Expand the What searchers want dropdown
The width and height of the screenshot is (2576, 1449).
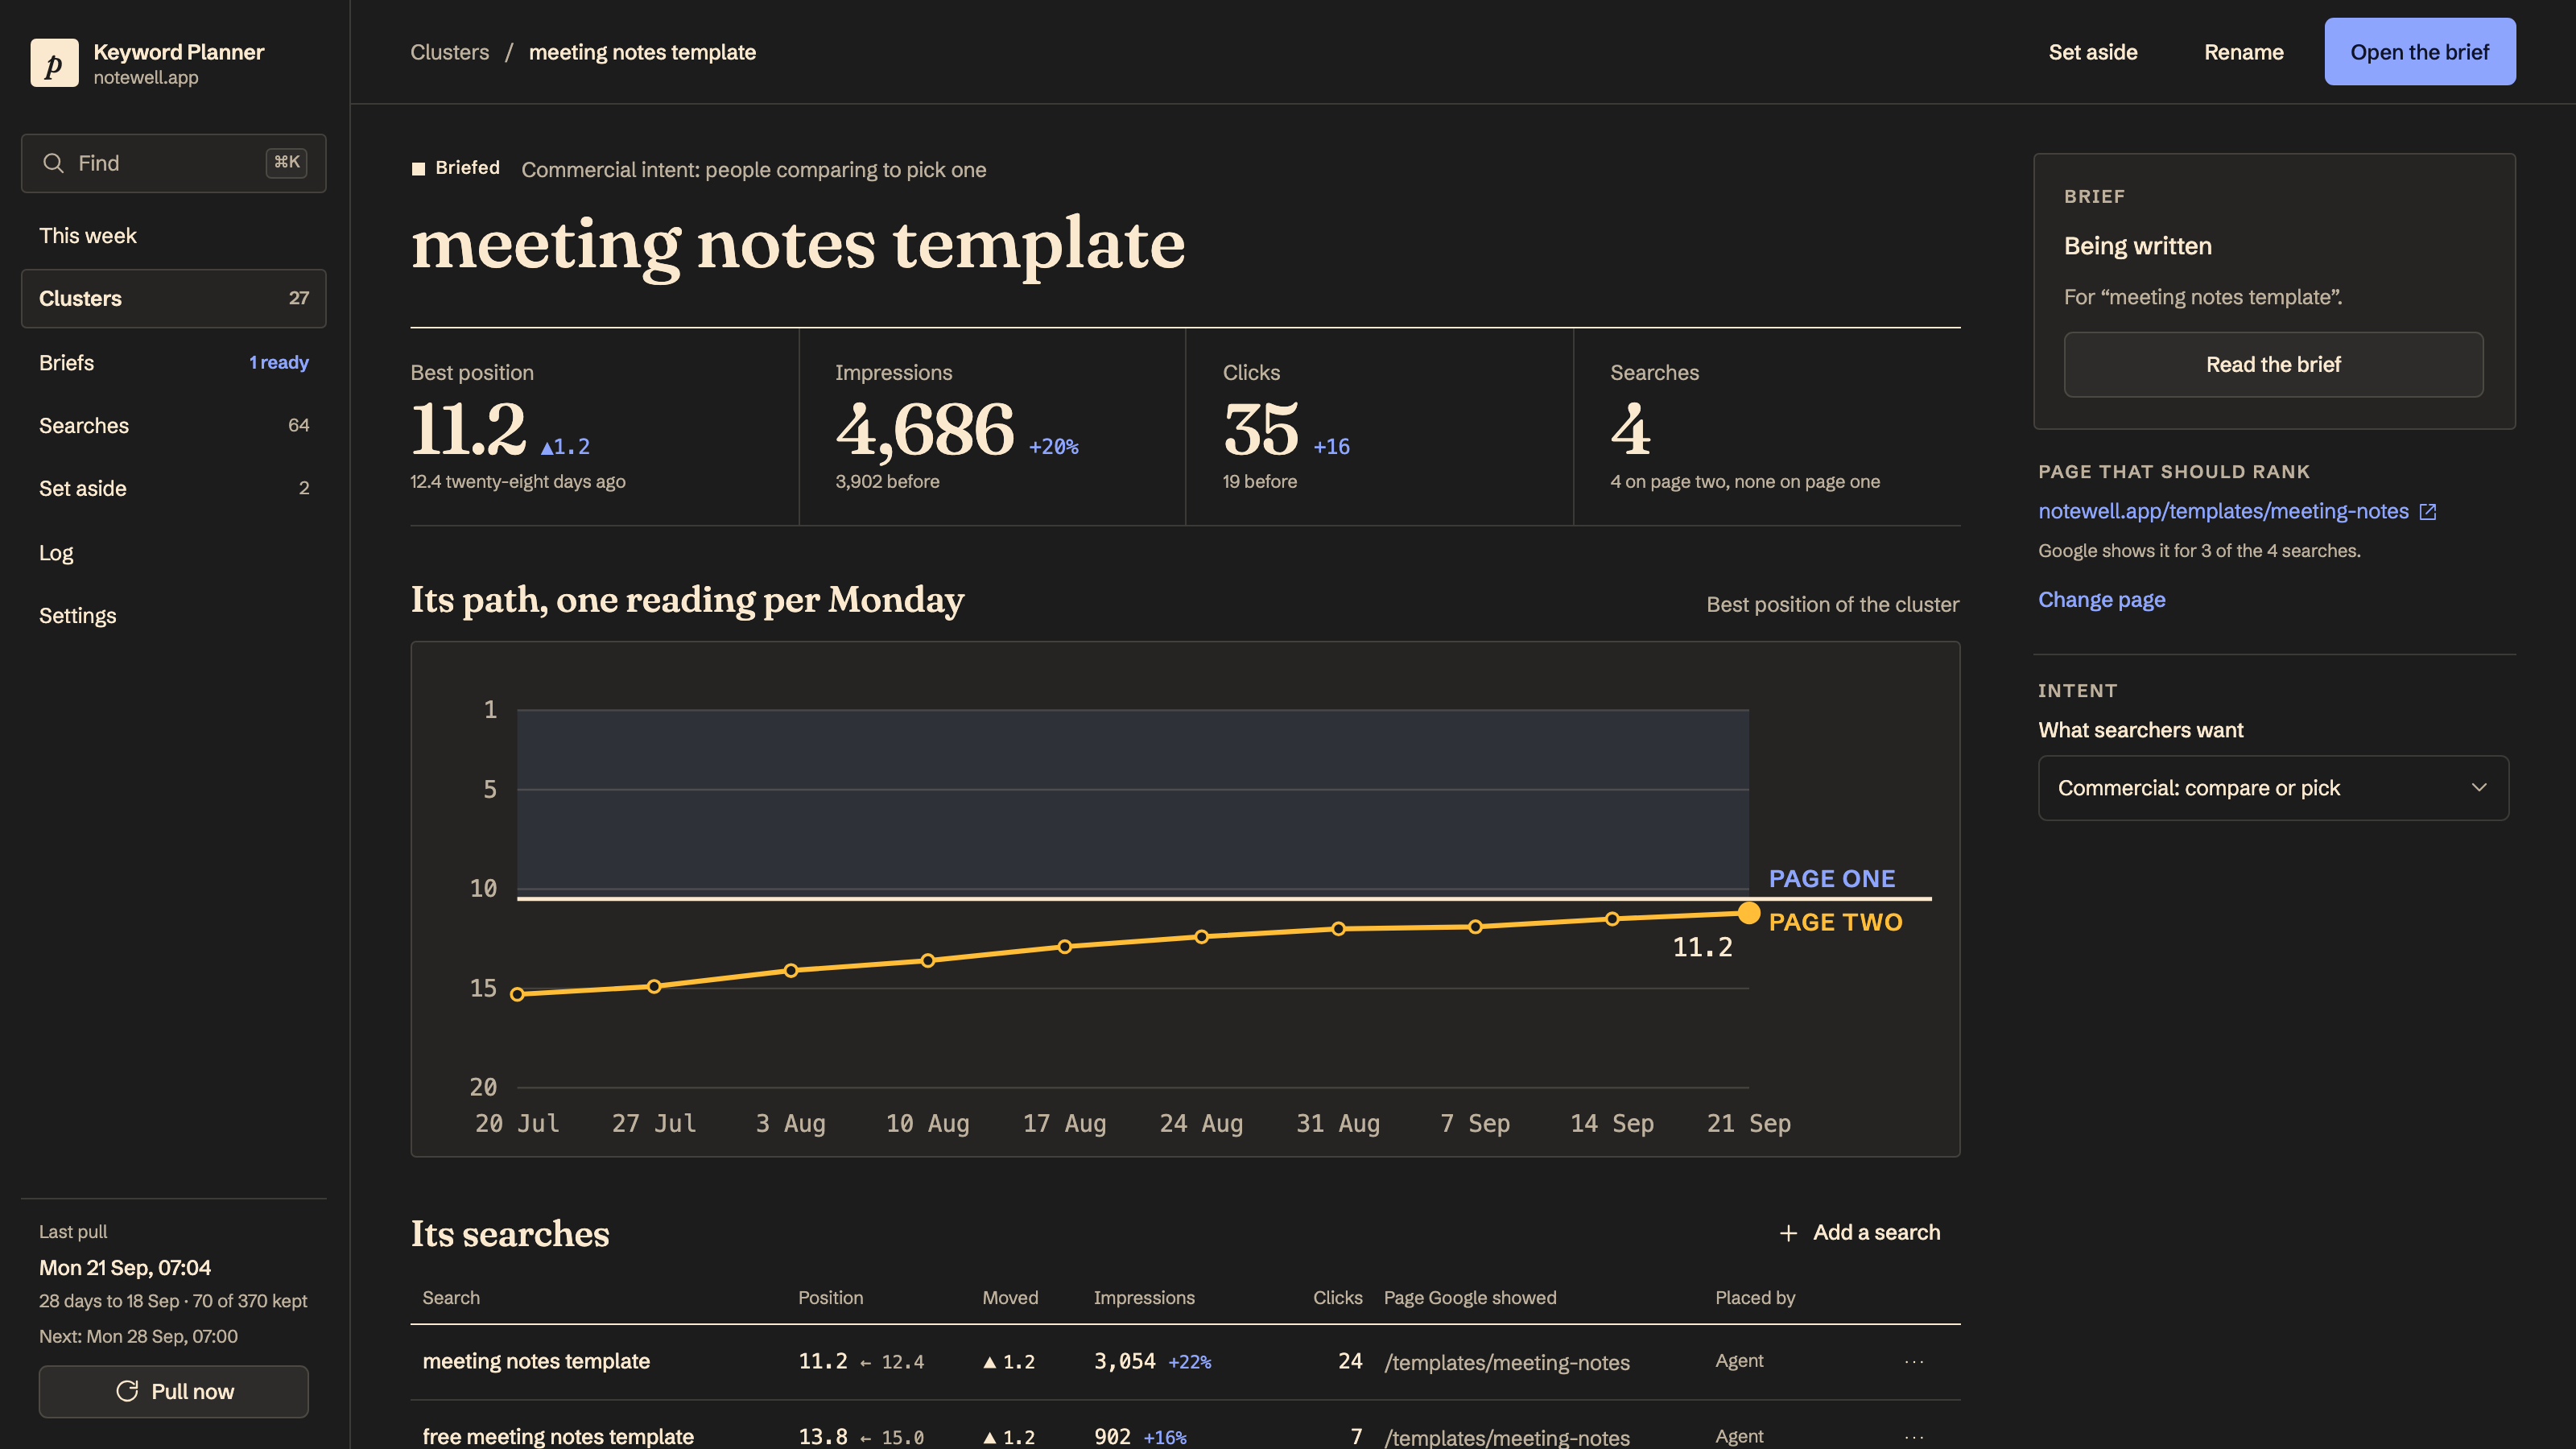click(2273, 788)
